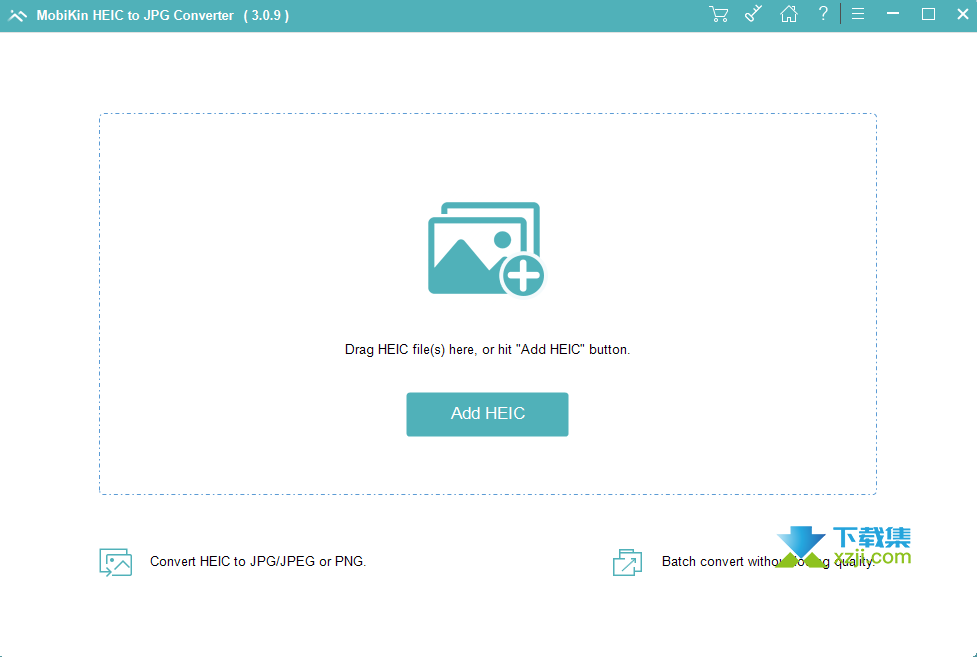Screen dimensions: 977x657
Task: Open the home page icon
Action: tap(789, 14)
